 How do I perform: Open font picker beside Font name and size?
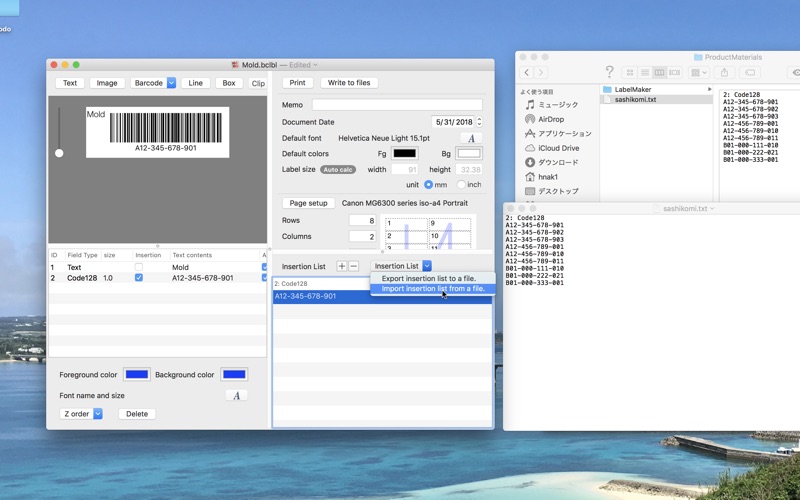[236, 395]
